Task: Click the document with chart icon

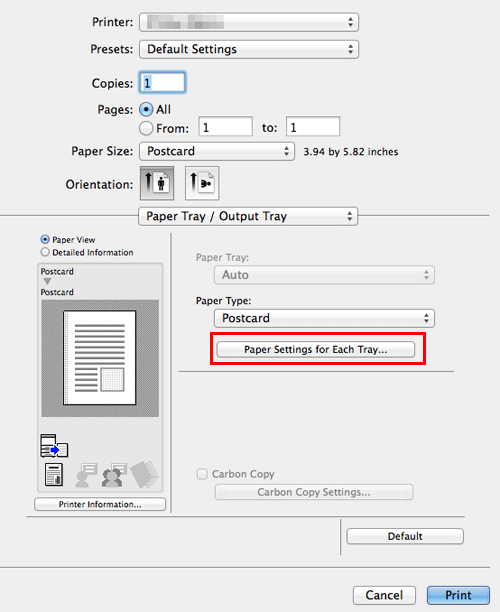Action: point(54,475)
